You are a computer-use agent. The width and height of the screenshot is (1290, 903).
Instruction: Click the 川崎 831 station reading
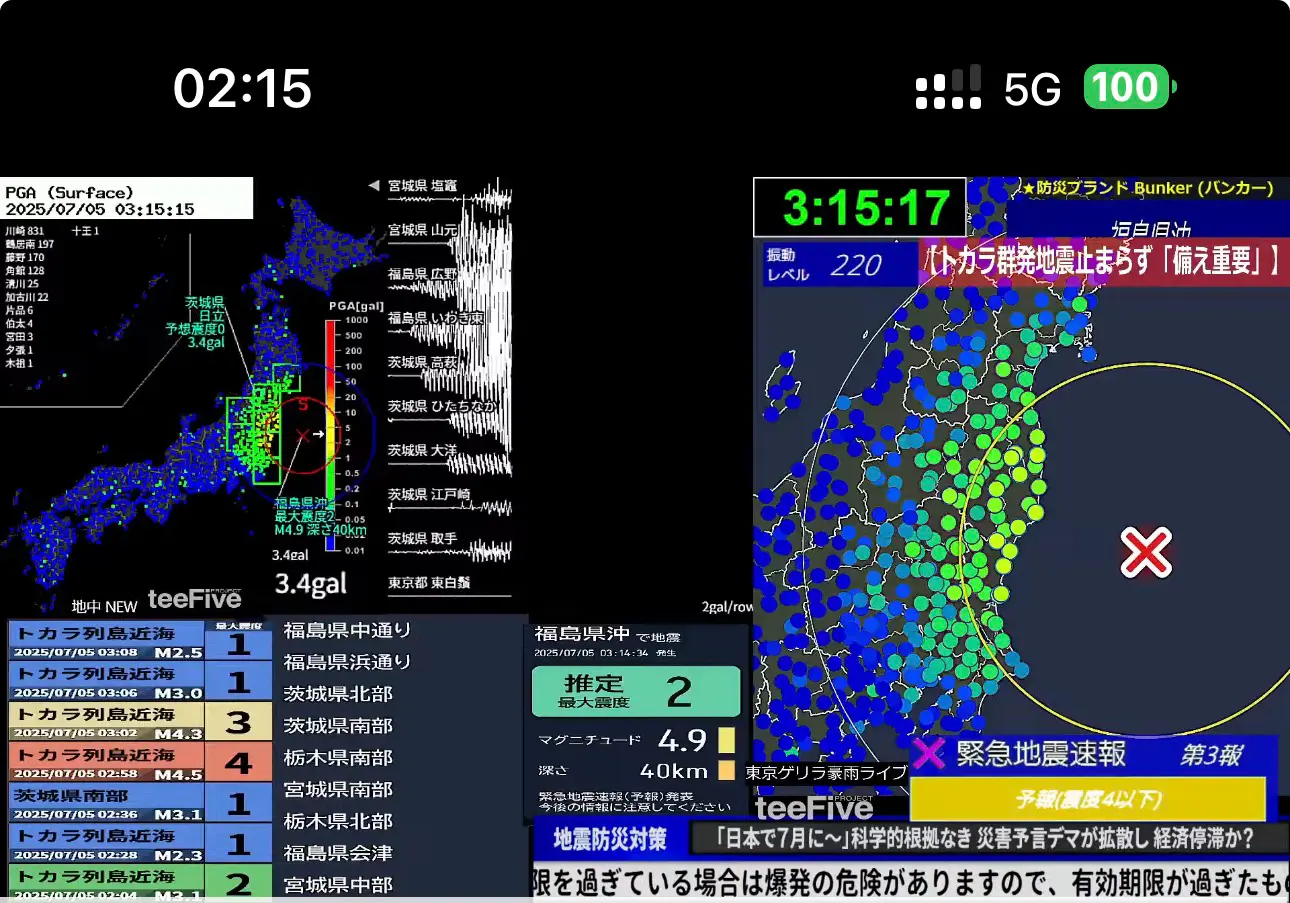(x=25, y=230)
